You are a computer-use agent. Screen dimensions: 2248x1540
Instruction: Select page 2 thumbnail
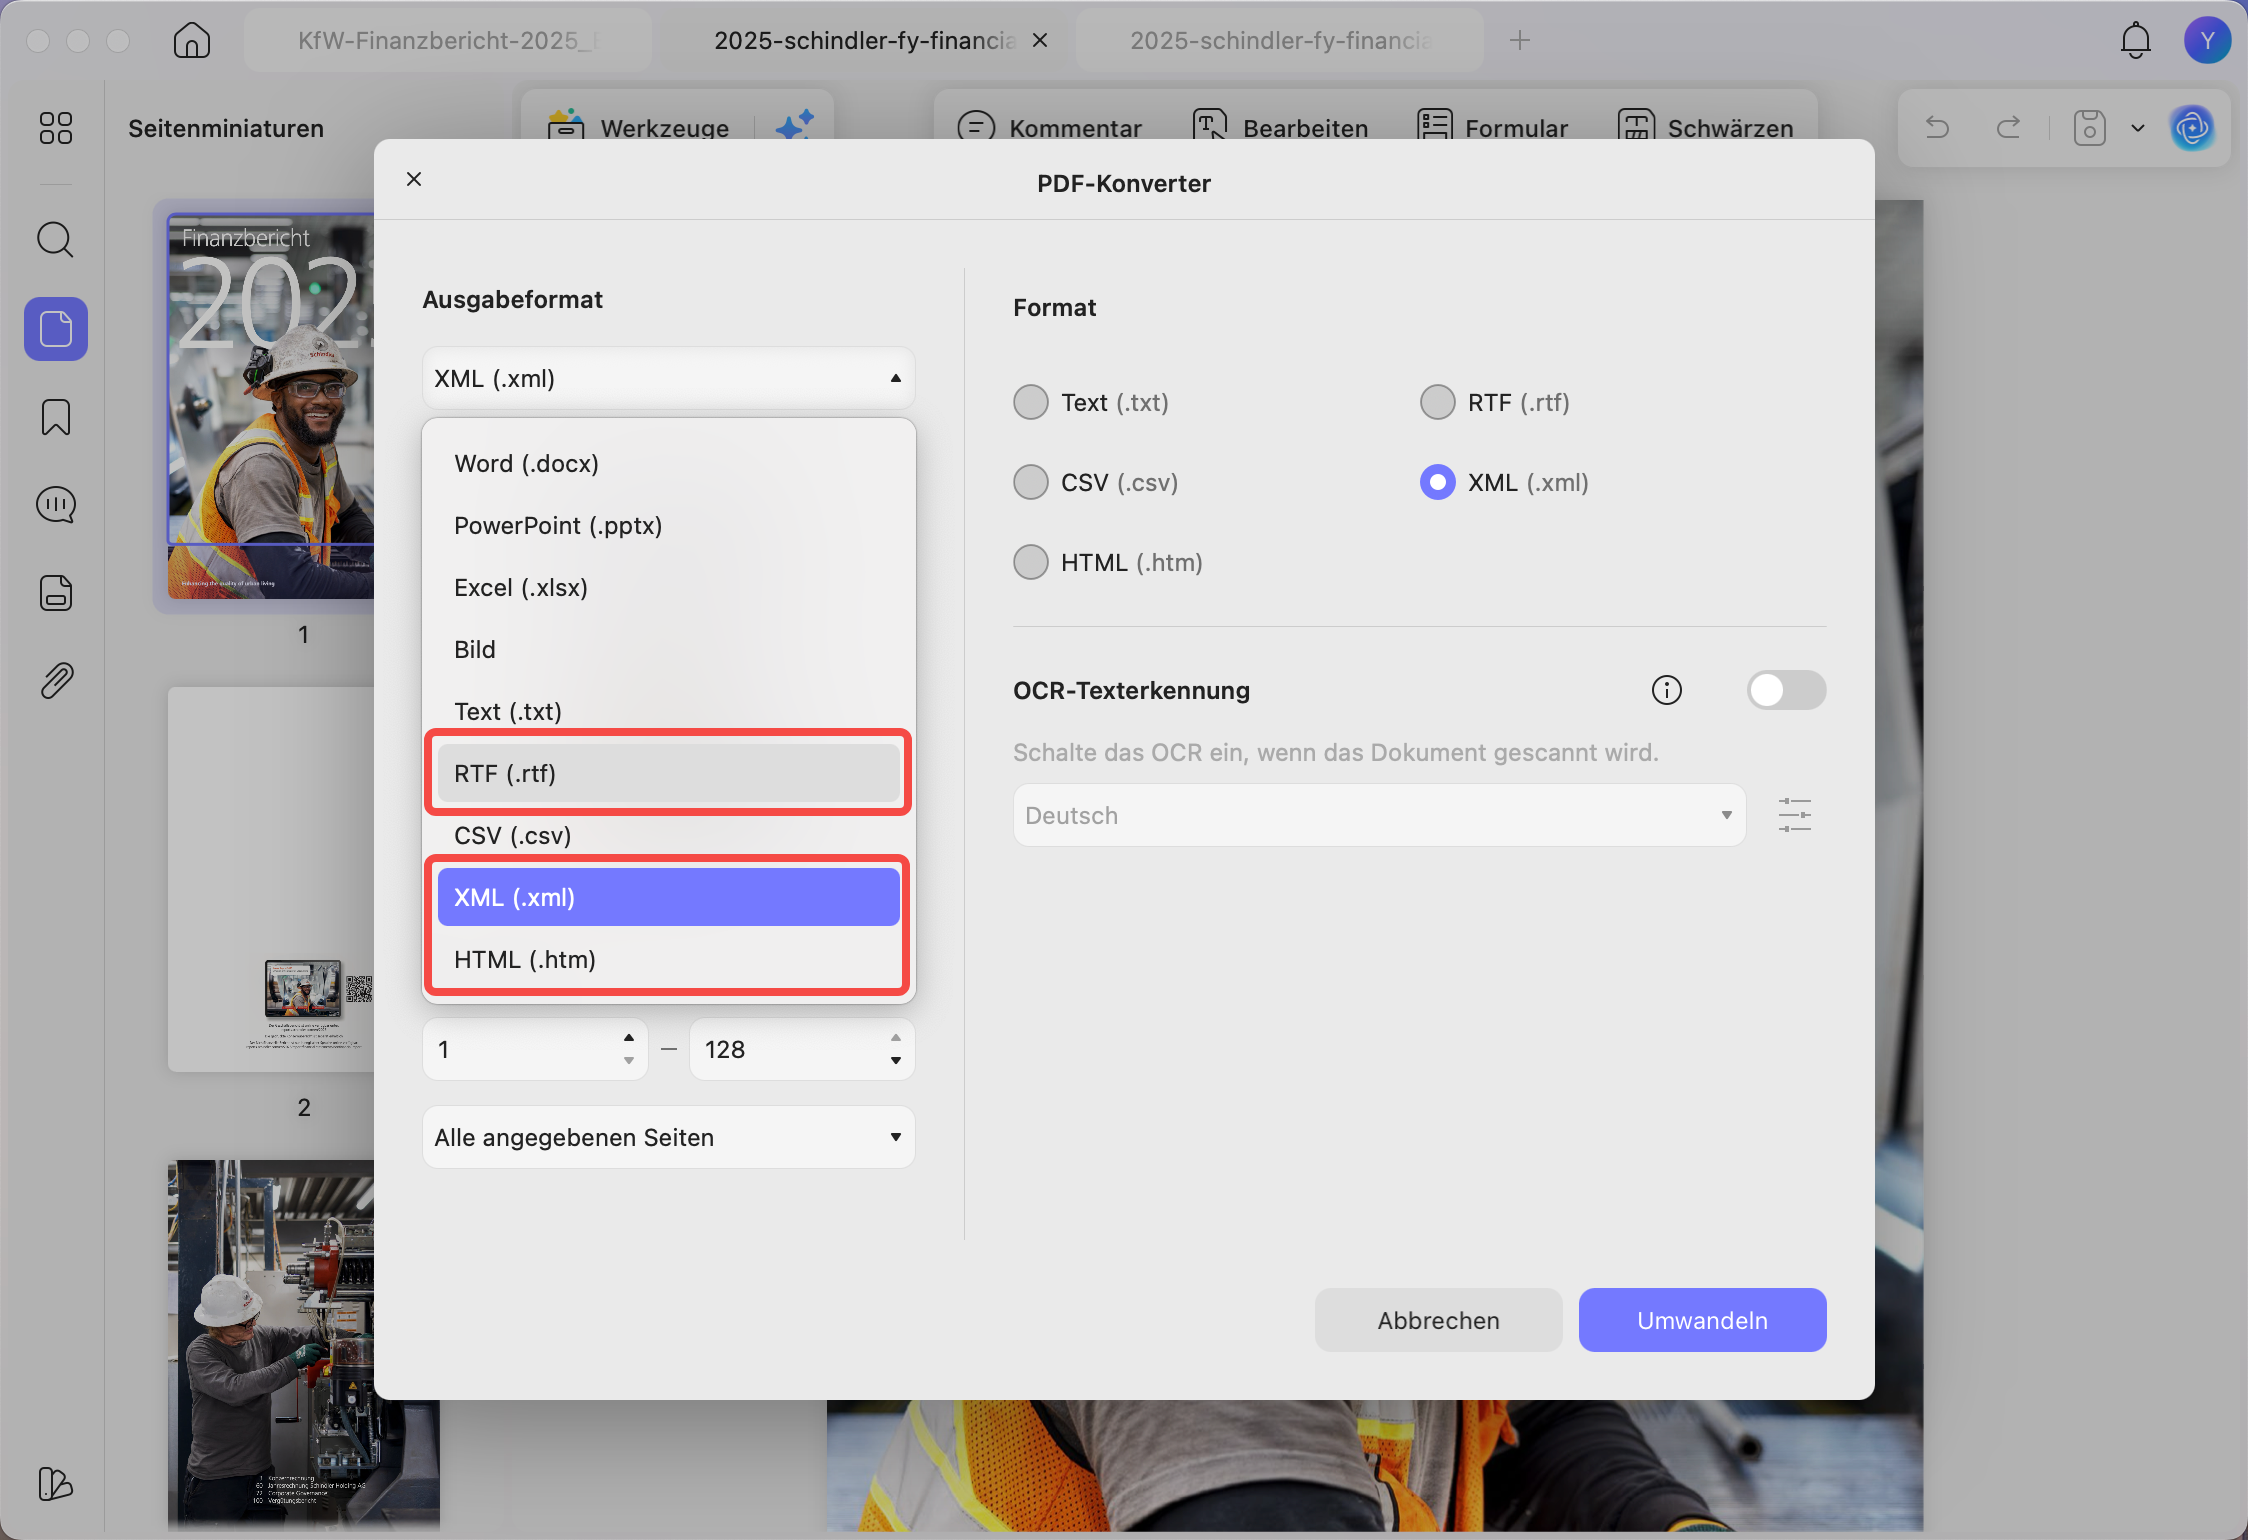tap(271, 880)
